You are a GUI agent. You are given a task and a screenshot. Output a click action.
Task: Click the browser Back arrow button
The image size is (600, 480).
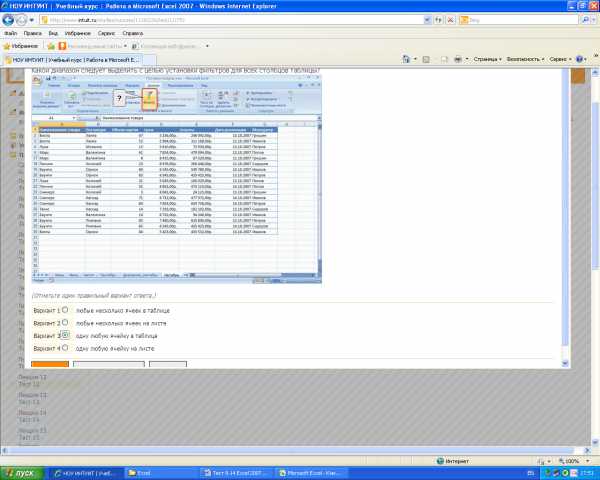point(8,20)
